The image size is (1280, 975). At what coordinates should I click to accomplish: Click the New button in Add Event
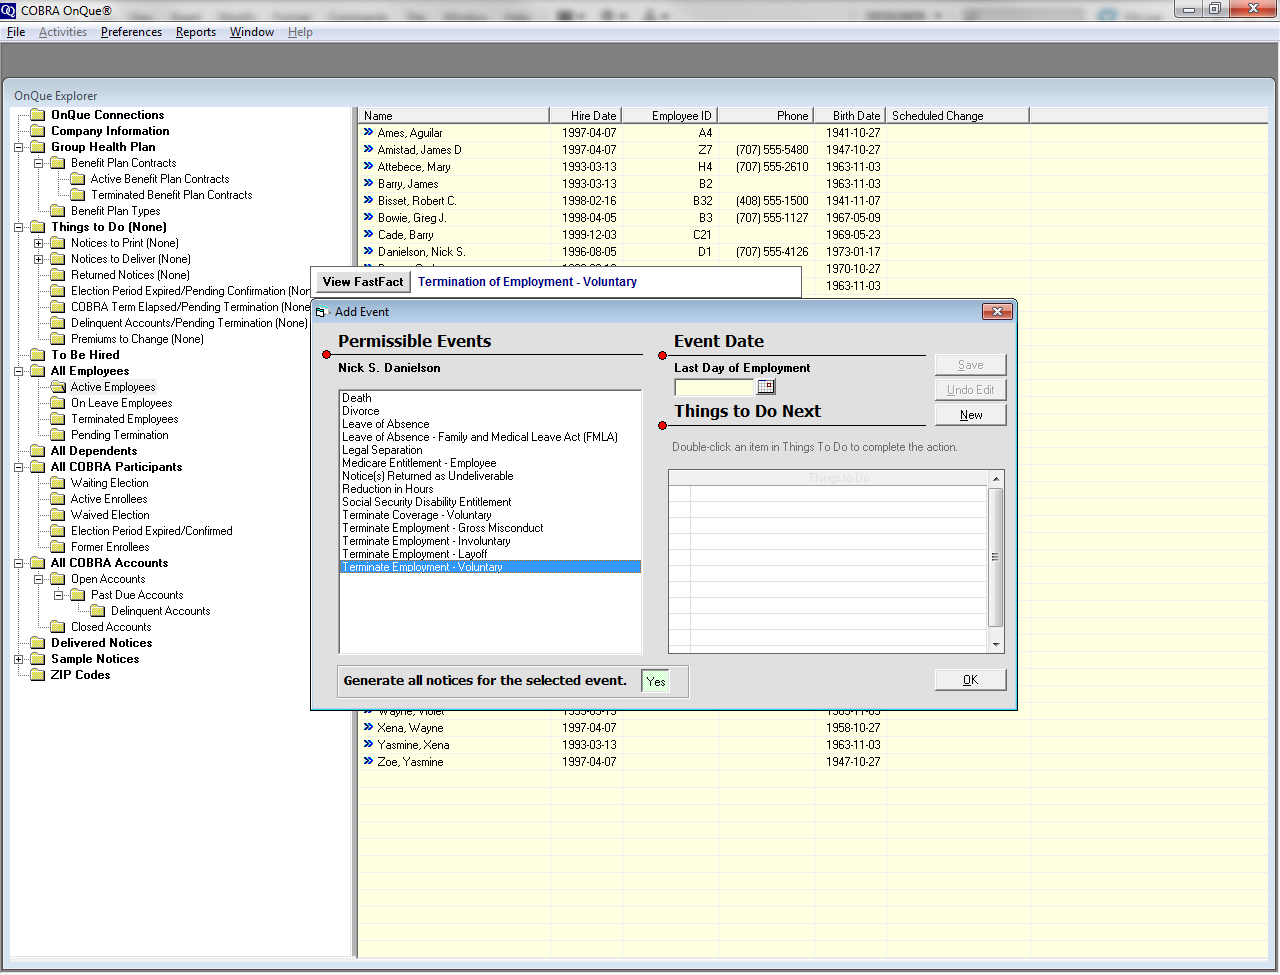point(970,415)
